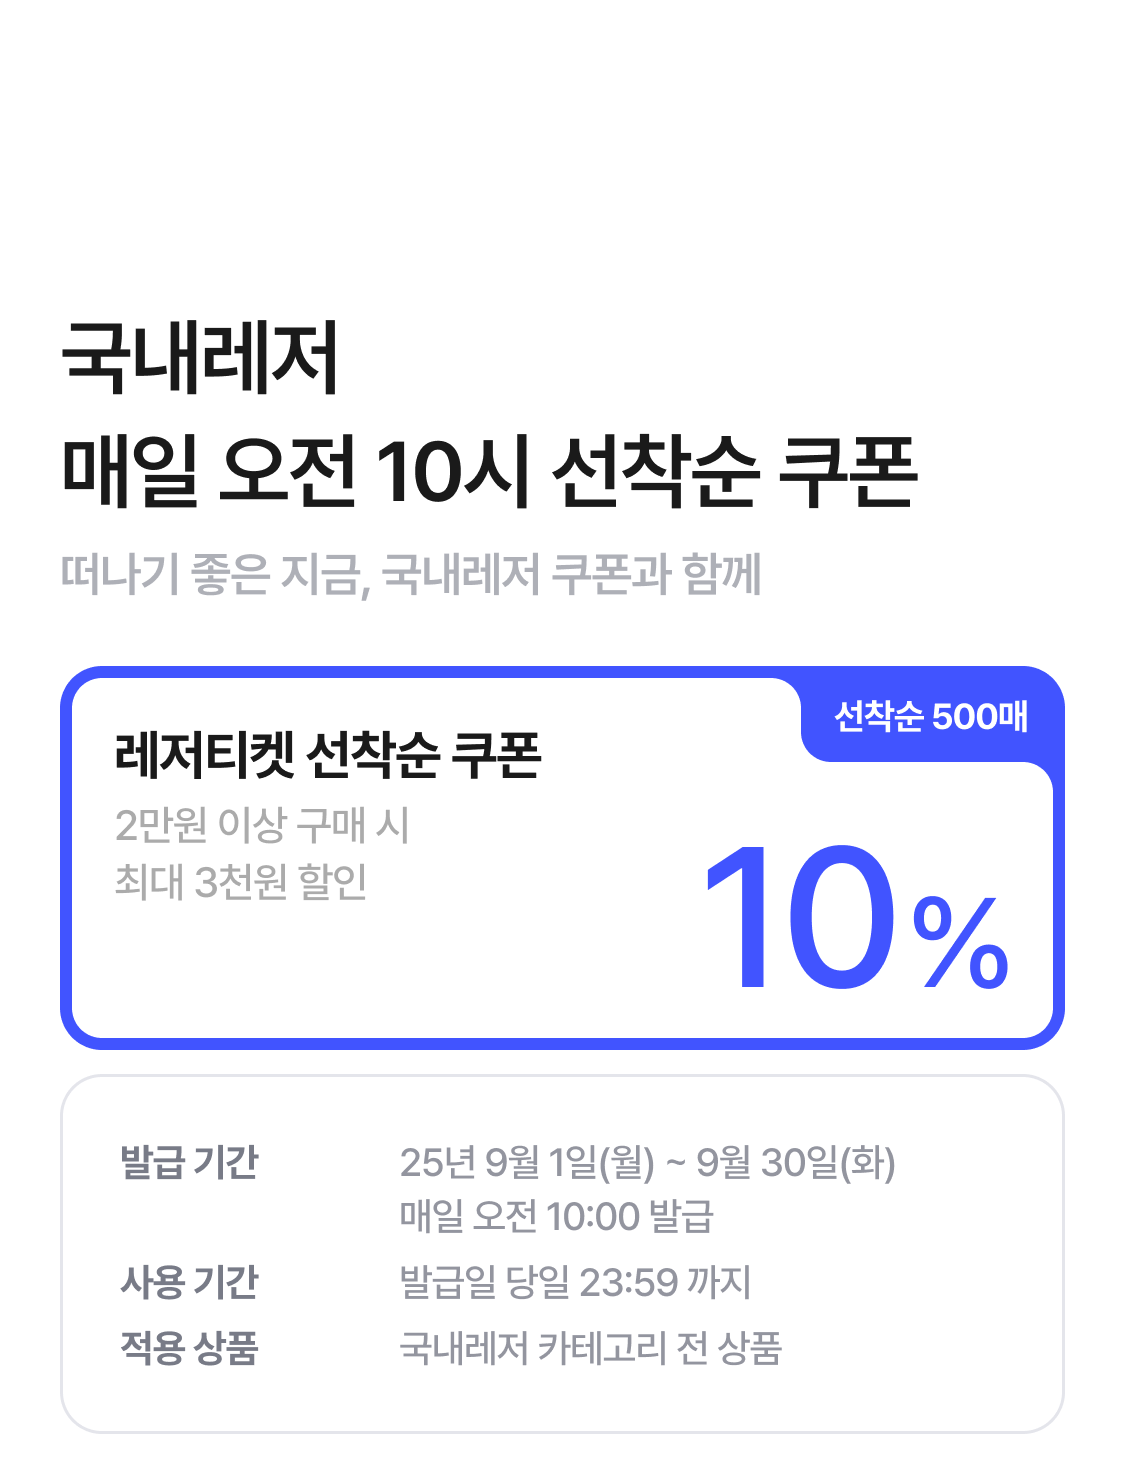
Task: Tap the percent symbol beside the 10
Action: 961,943
